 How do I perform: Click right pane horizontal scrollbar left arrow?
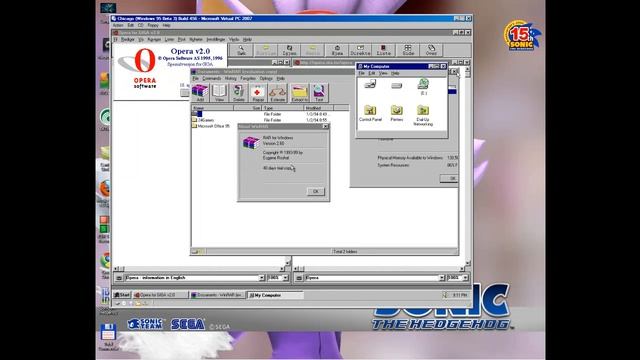coord(296,269)
